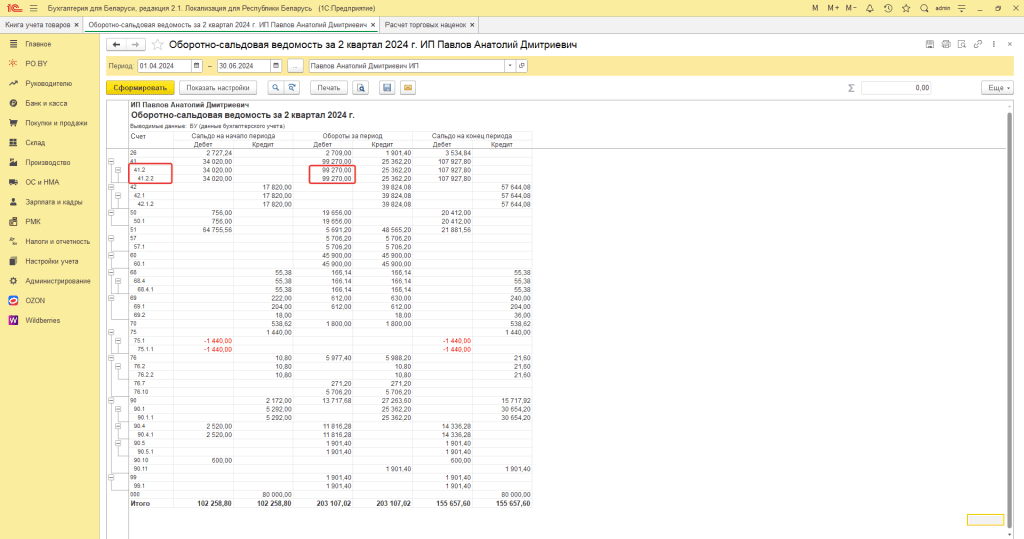
Task: Open print preview icon in the form header
Action: pos(961,44)
